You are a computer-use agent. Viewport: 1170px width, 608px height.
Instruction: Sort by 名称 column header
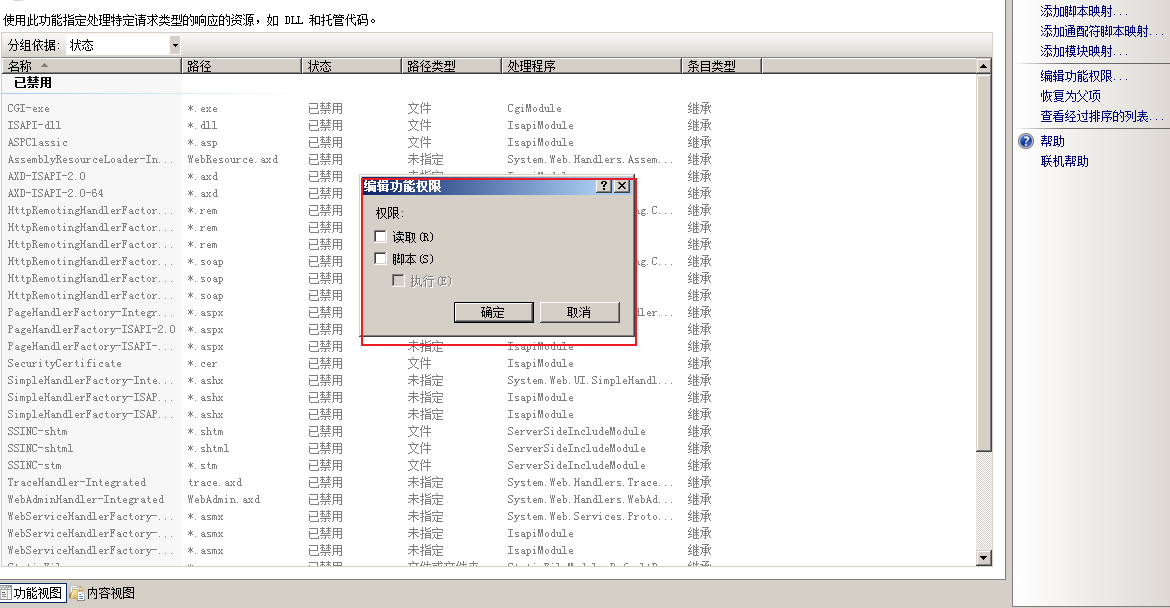point(91,66)
